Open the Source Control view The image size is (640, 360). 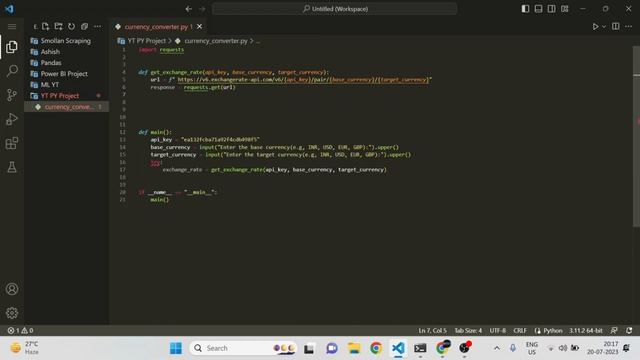[12, 95]
